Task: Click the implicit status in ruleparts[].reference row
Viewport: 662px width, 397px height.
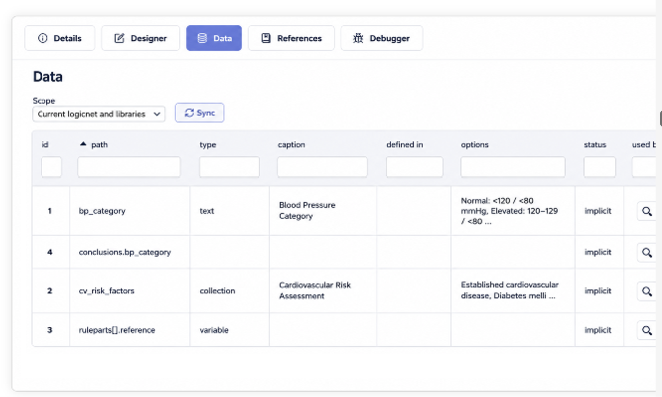Action: pos(598,330)
